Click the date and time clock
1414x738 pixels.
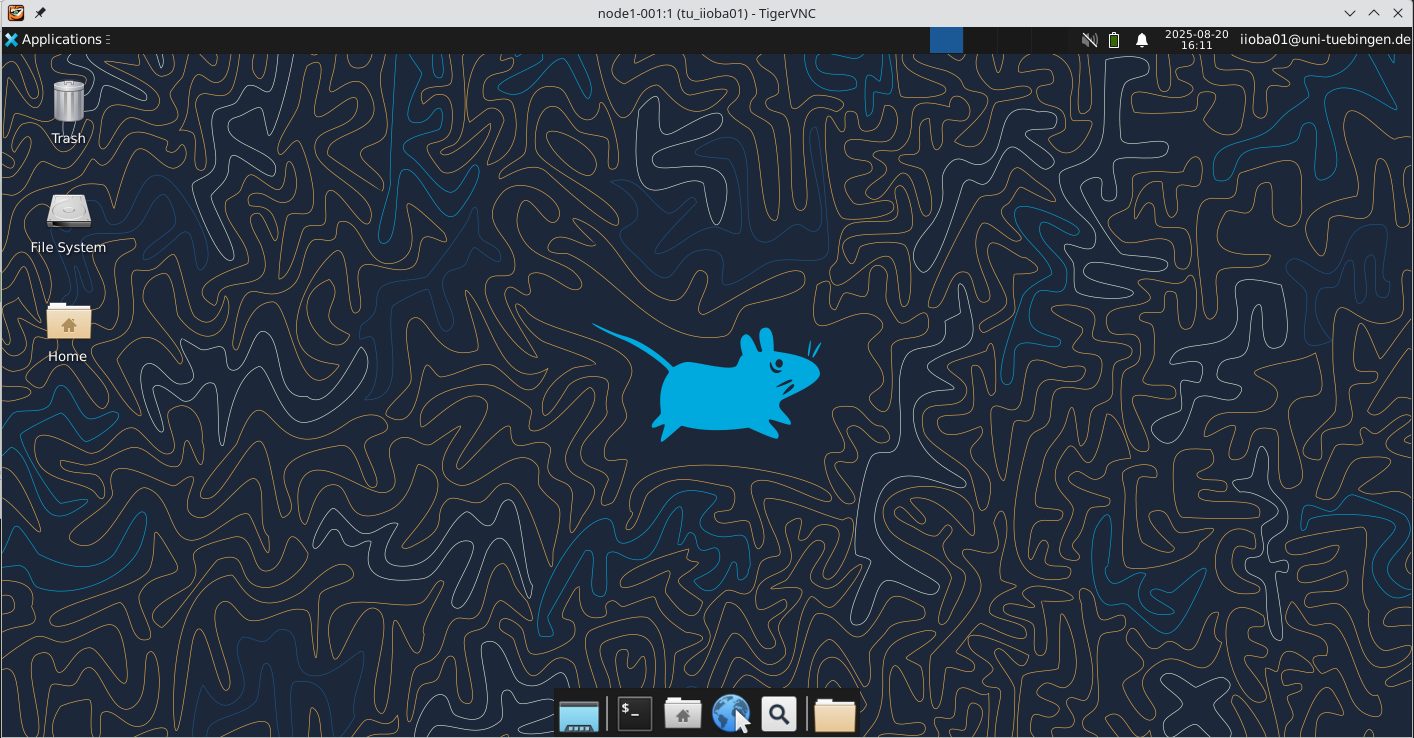tap(1196, 40)
